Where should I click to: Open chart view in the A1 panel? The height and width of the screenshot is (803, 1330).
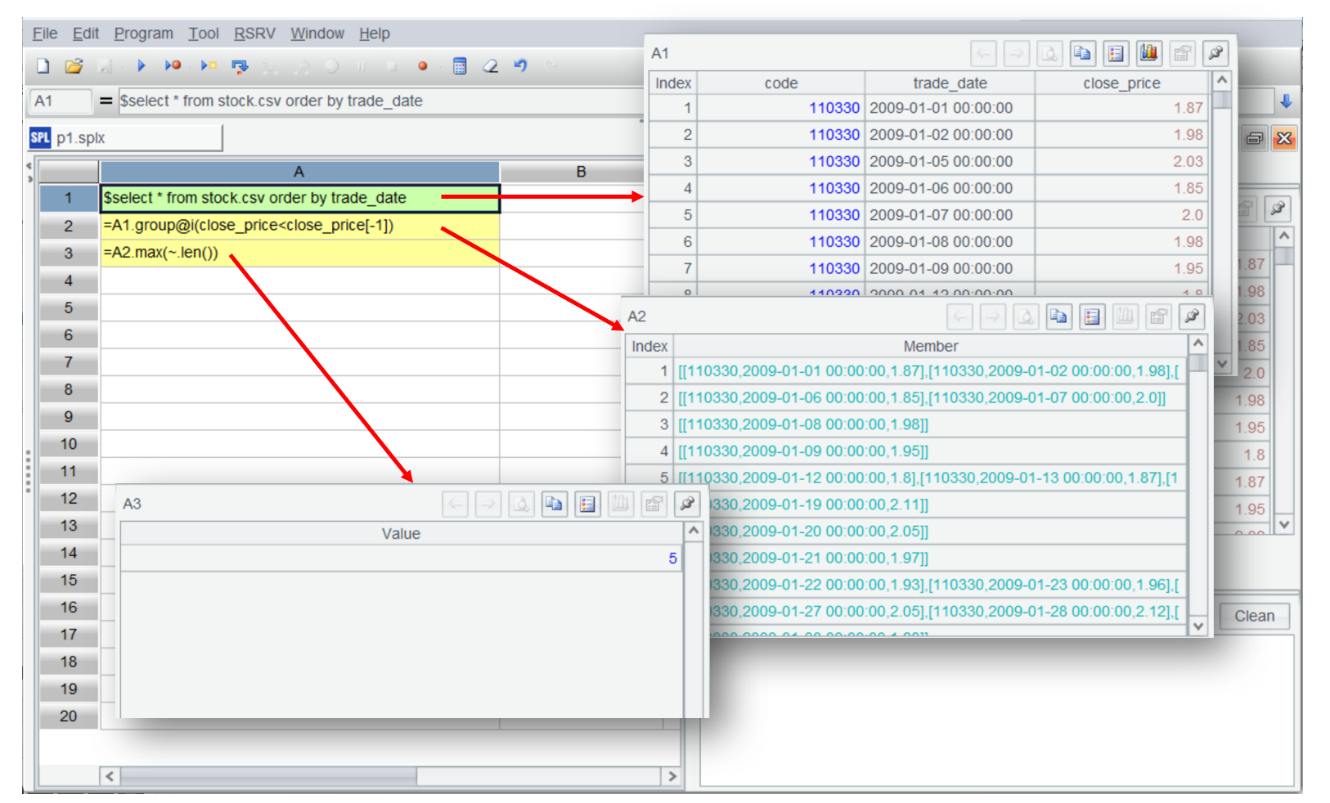pos(1148,53)
